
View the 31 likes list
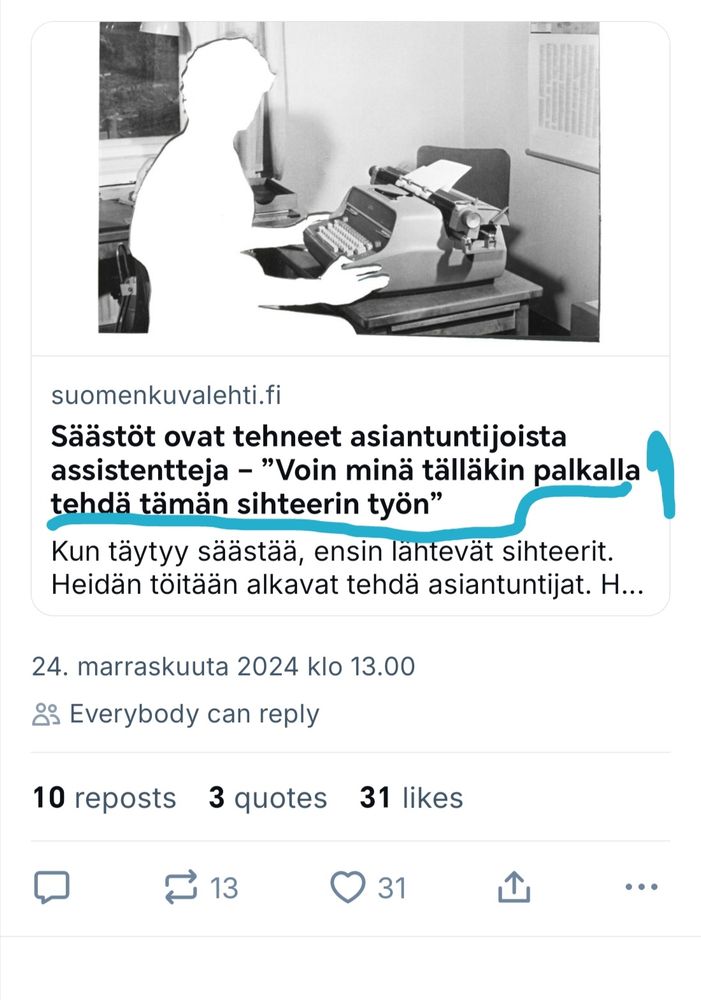(x=411, y=798)
